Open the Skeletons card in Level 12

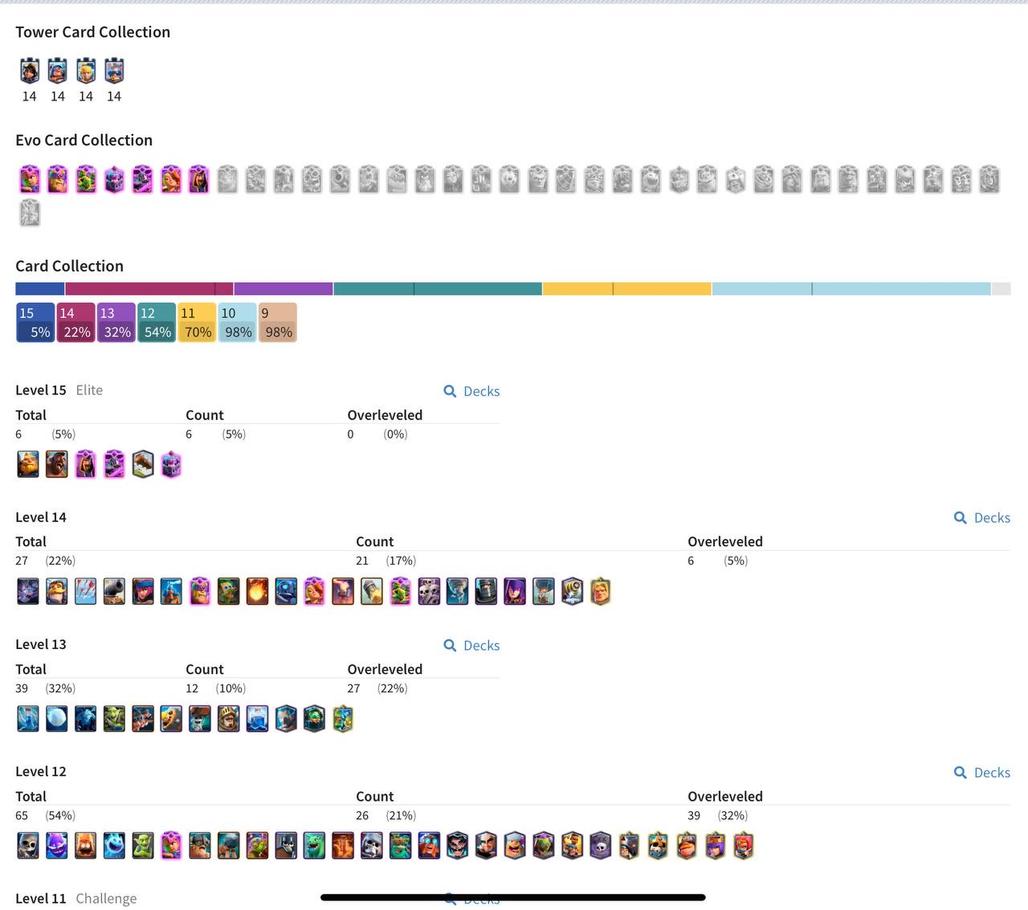pos(28,846)
